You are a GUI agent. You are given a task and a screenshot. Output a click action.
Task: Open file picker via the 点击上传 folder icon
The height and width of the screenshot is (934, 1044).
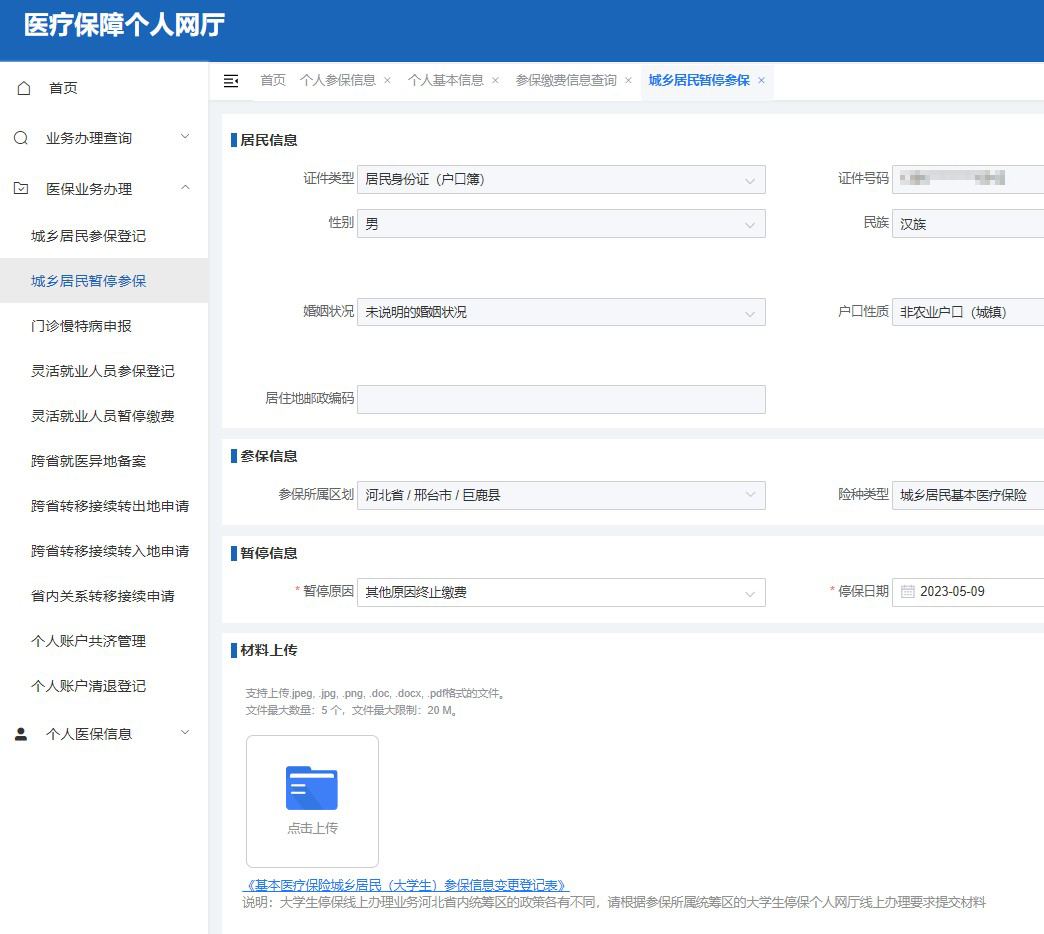[312, 789]
